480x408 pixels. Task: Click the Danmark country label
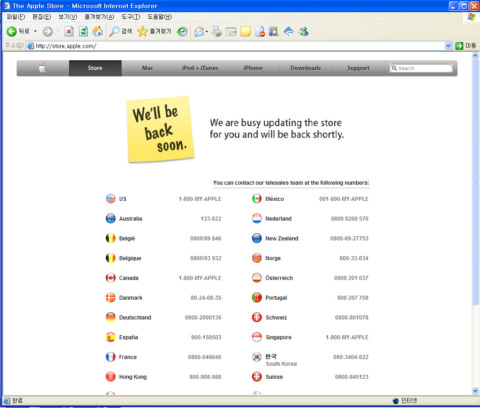click(x=131, y=298)
